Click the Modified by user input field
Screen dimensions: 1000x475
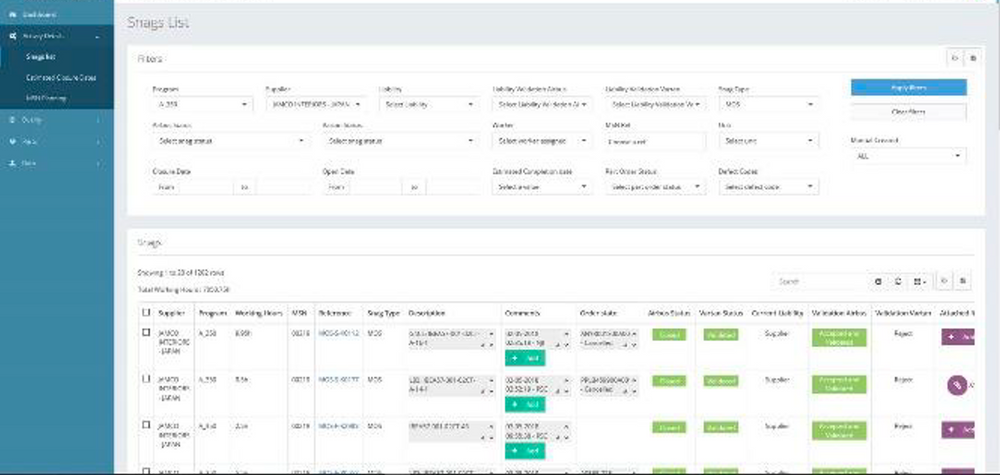click(656, 141)
